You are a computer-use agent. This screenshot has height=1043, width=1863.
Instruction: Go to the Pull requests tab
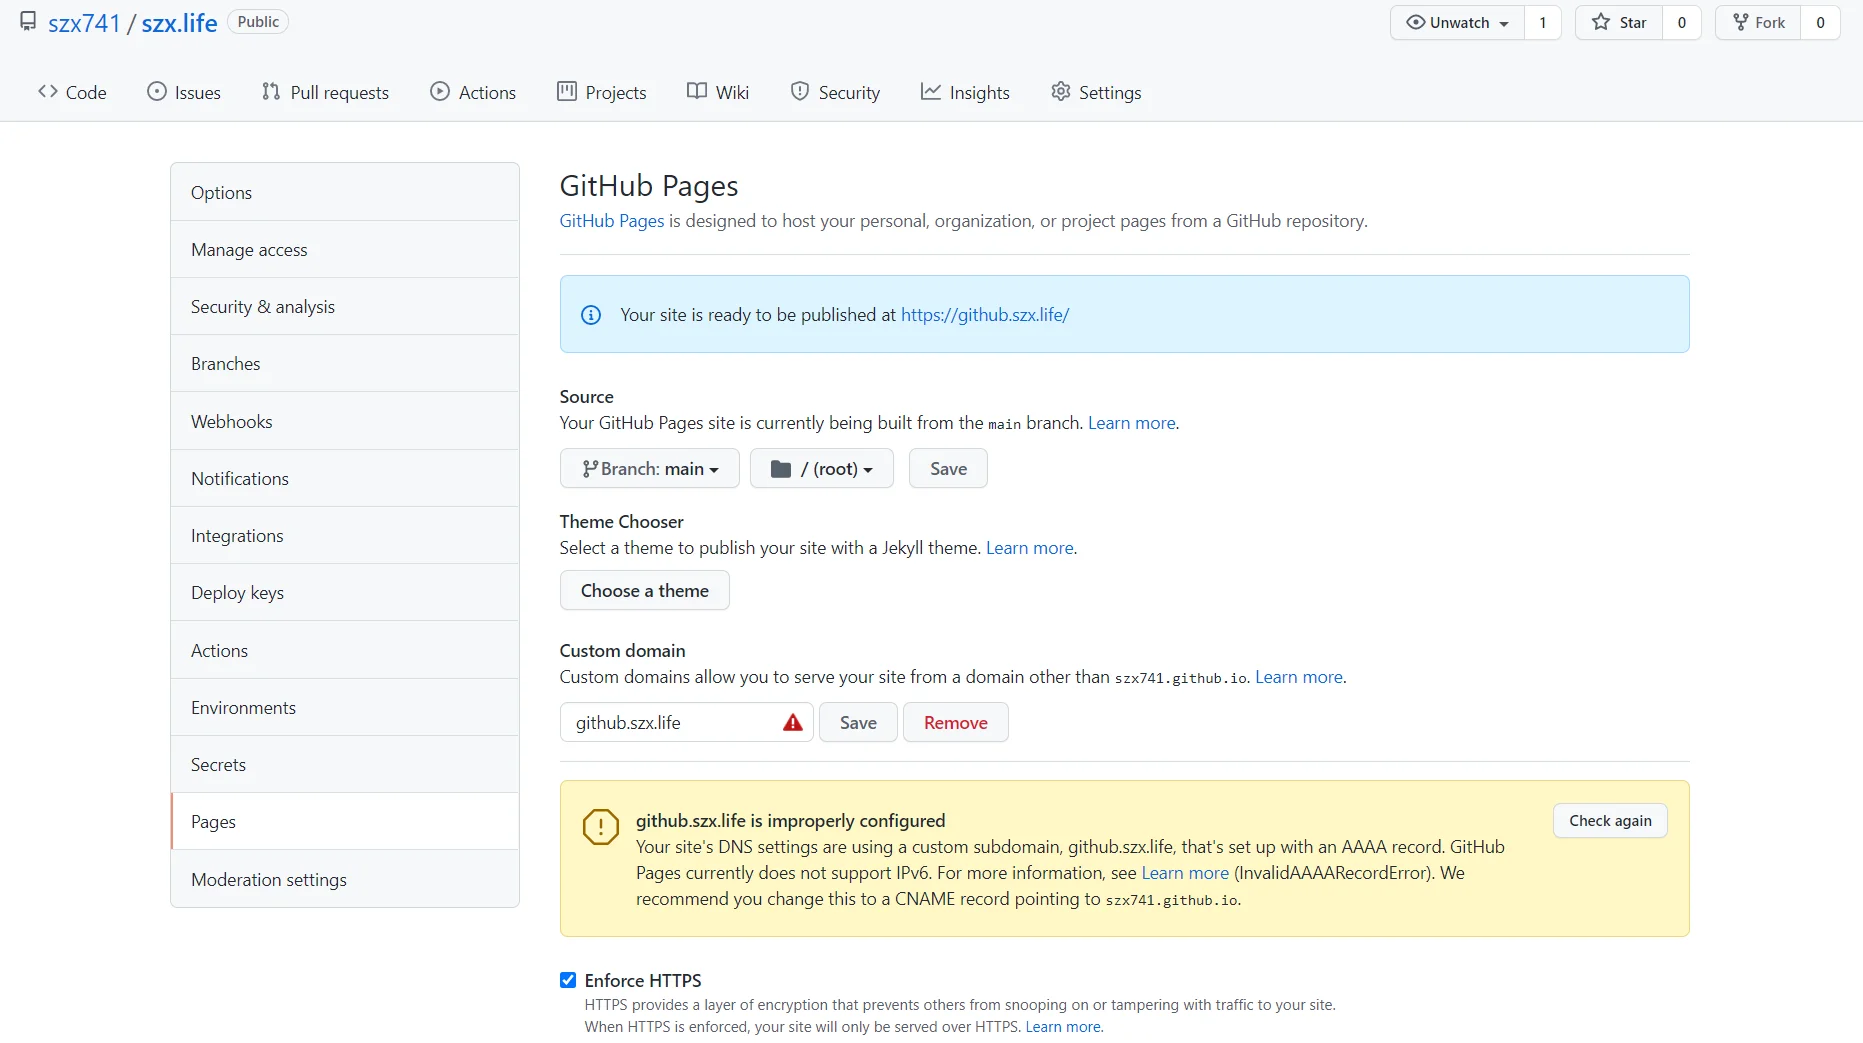pyautogui.click(x=325, y=92)
